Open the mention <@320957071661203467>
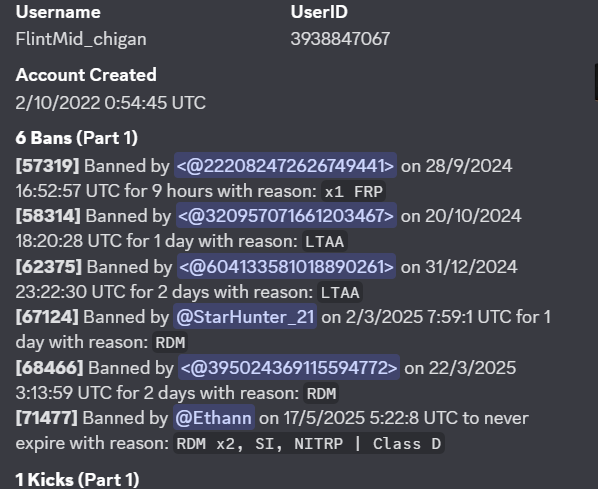Viewport: 598px width, 489px height. click(x=286, y=216)
